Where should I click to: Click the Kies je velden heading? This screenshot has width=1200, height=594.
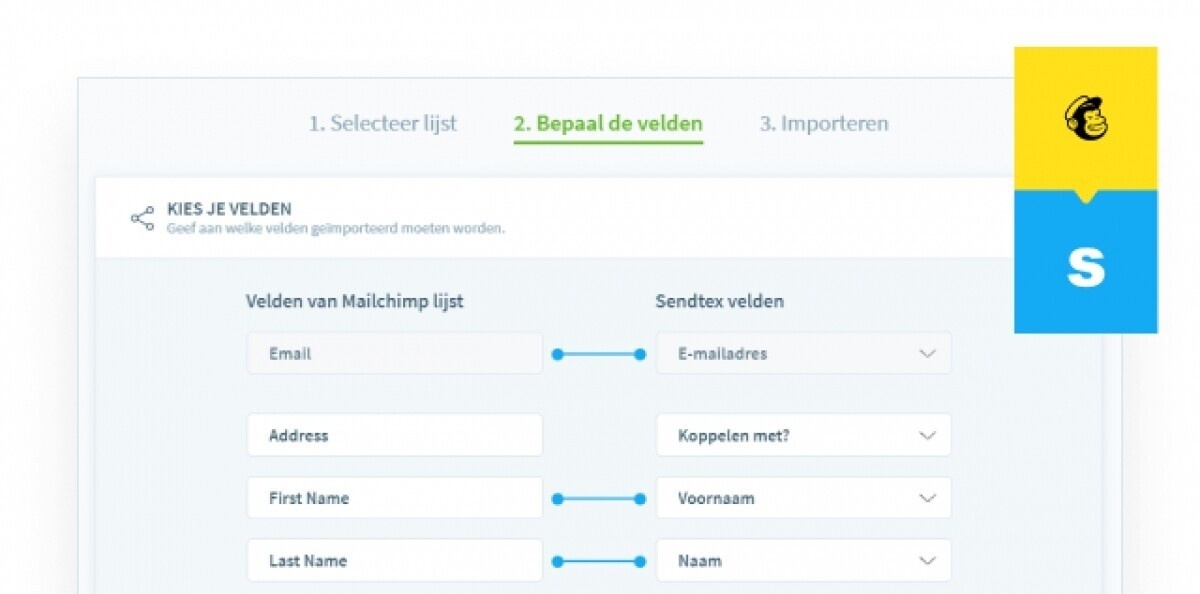pos(229,209)
